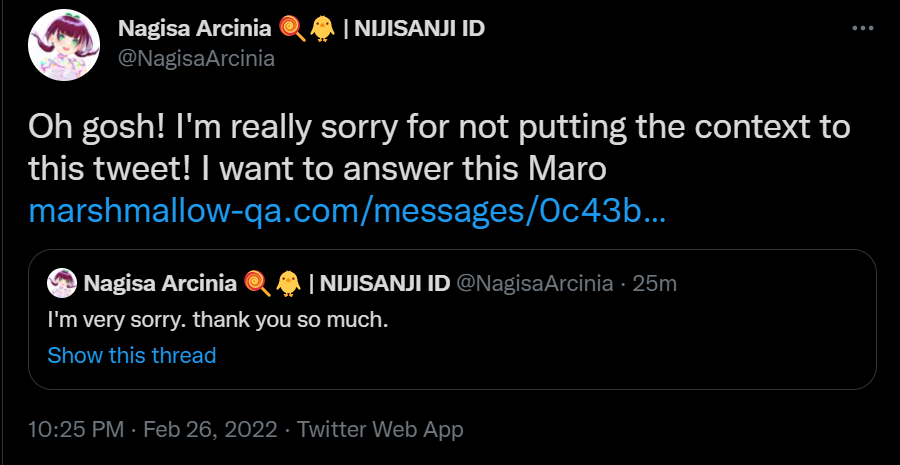Click the quoted tweet's bold Nagisa Arcinia name
The height and width of the screenshot is (465, 900).
(x=161, y=283)
